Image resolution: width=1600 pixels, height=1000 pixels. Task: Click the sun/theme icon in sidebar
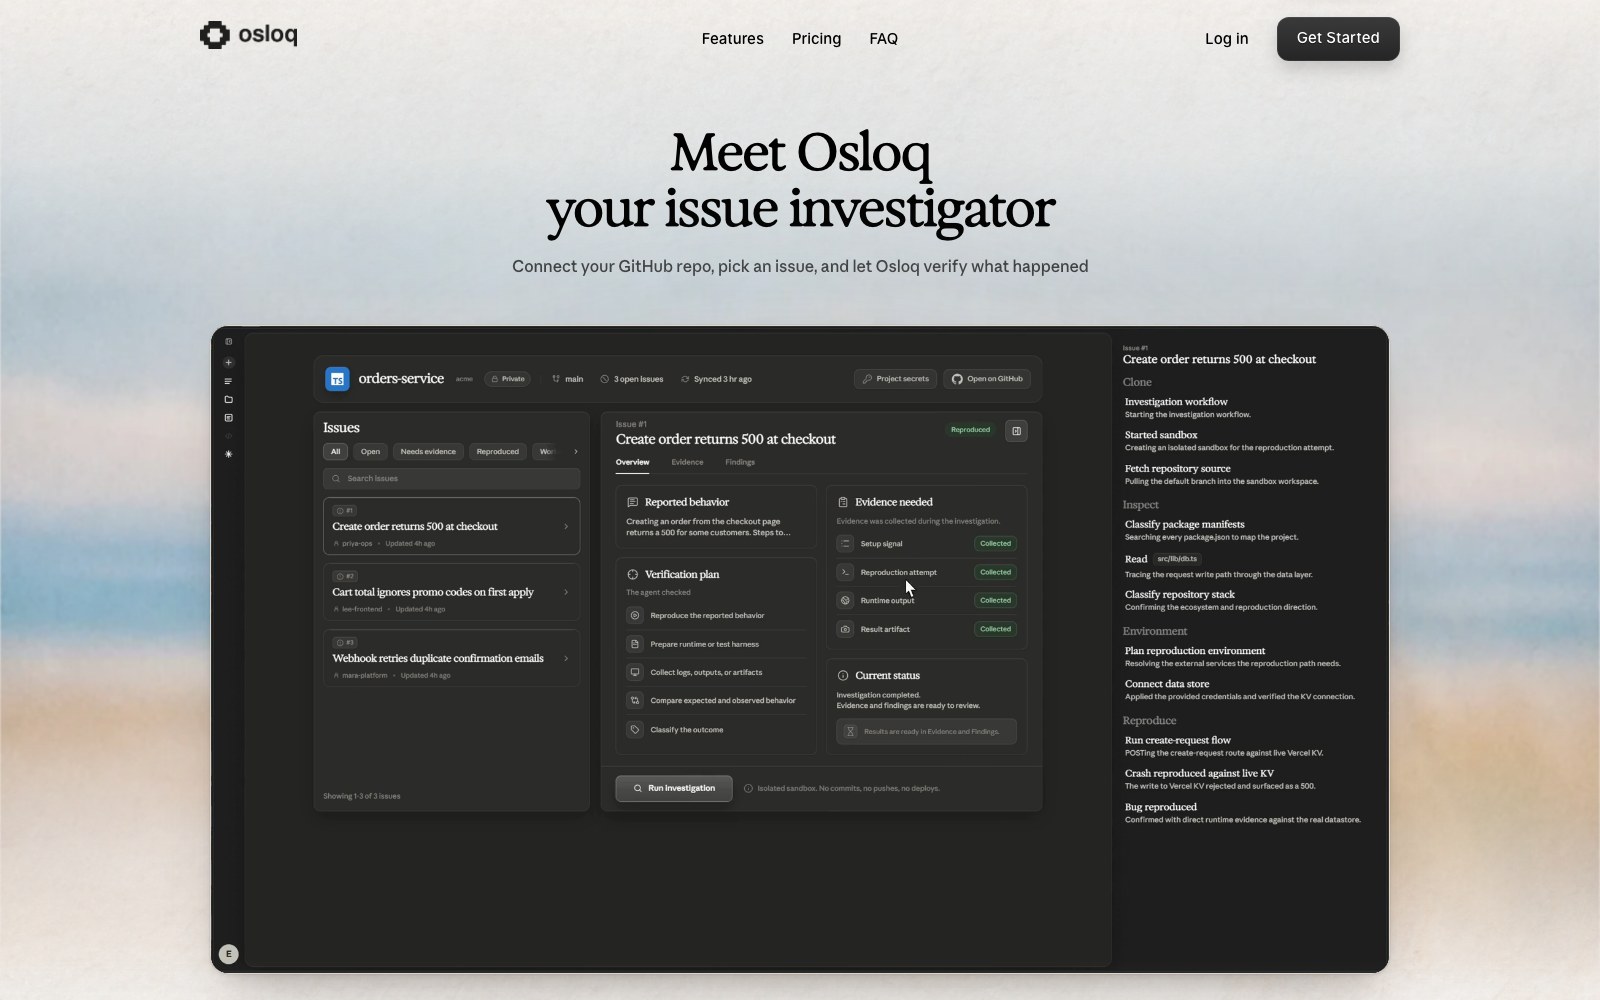pyautogui.click(x=228, y=454)
